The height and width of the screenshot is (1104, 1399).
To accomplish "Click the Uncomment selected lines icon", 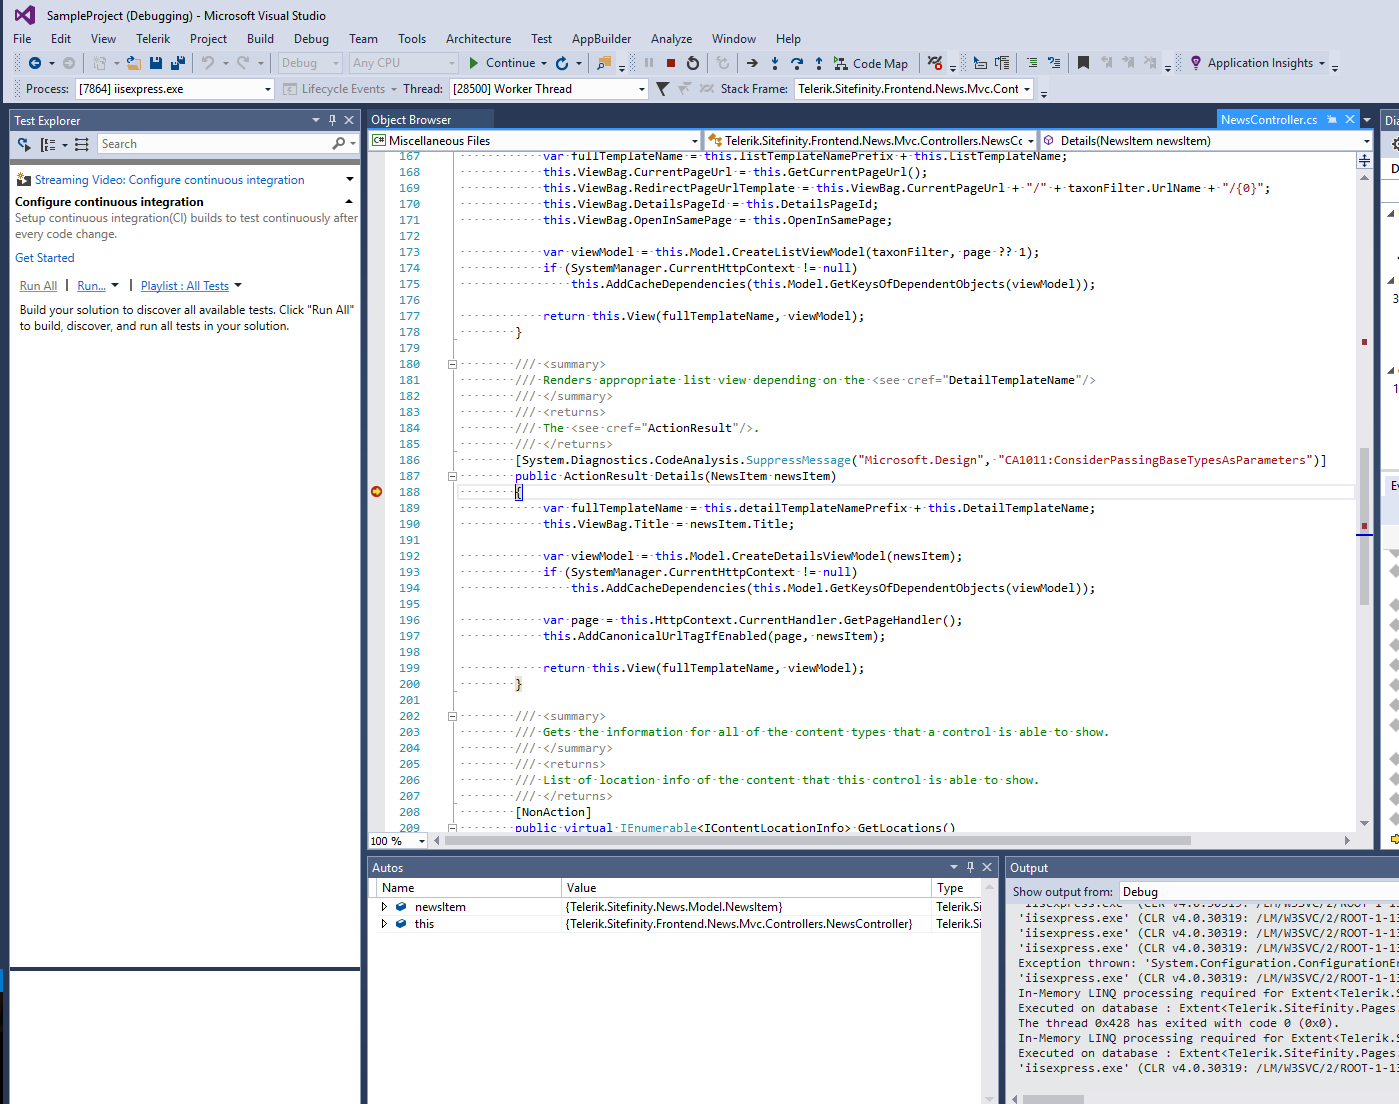I will [x=1054, y=63].
